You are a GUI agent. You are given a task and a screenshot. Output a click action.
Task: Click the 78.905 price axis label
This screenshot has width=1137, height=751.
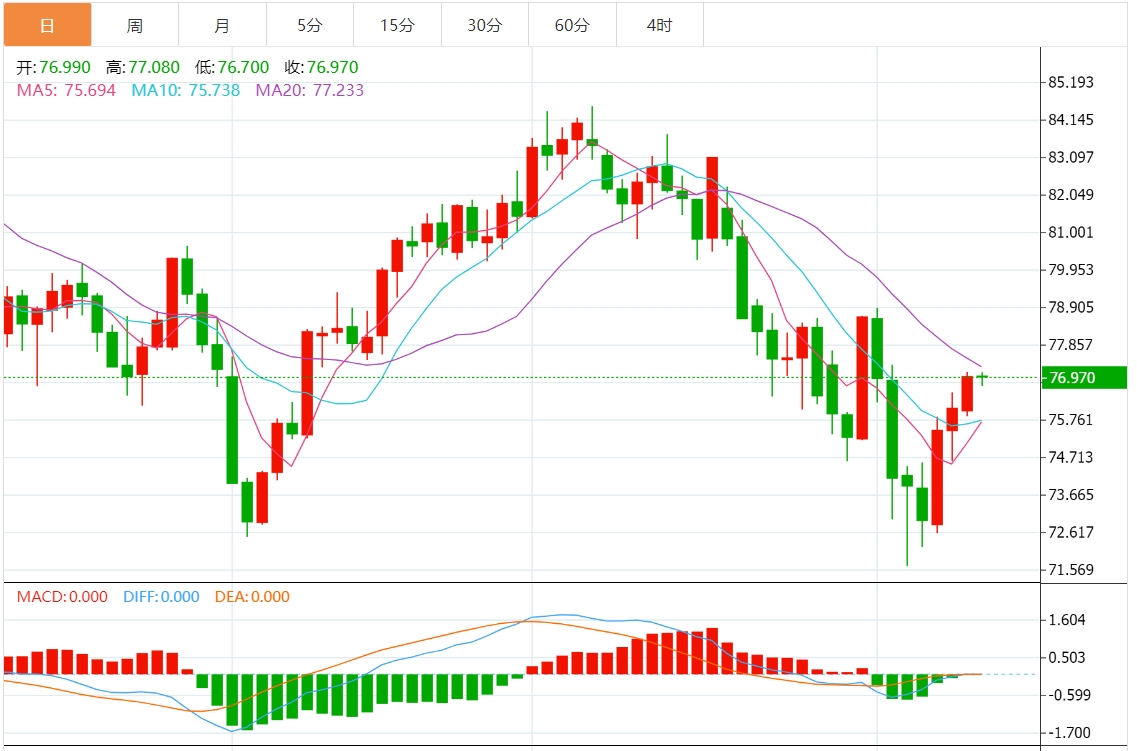[1071, 307]
